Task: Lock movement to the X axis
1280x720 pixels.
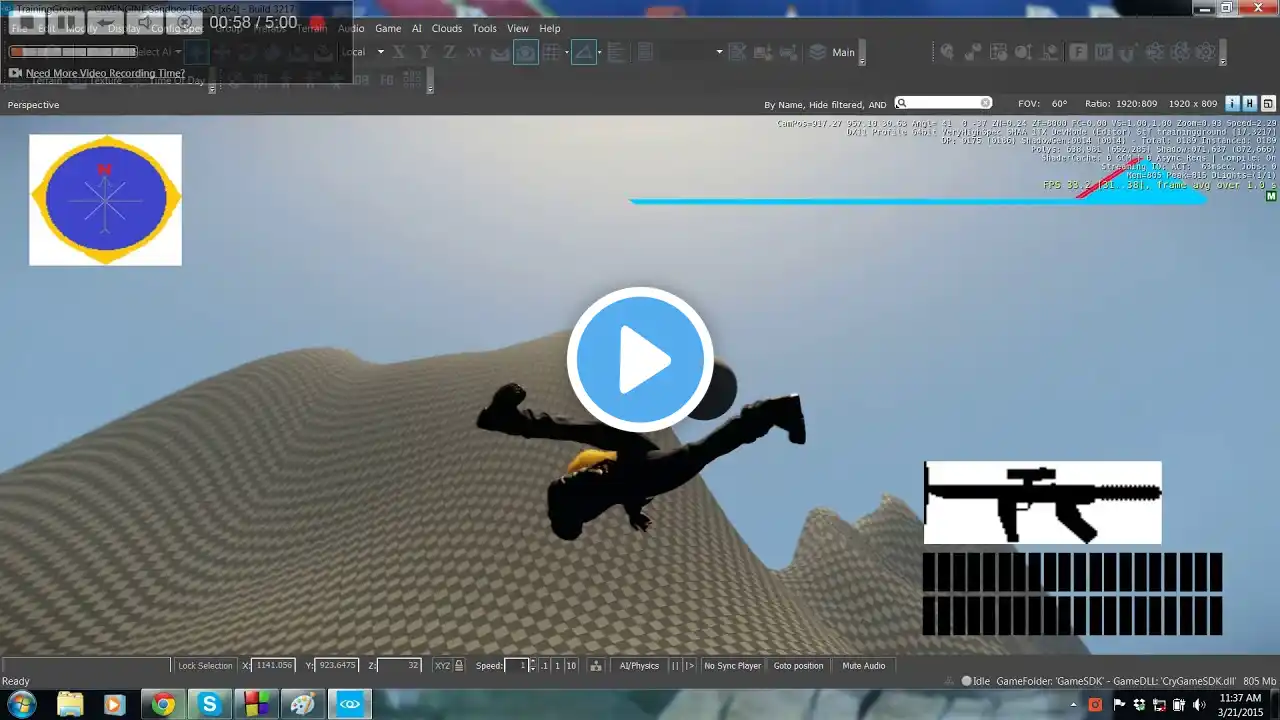Action: click(x=399, y=52)
